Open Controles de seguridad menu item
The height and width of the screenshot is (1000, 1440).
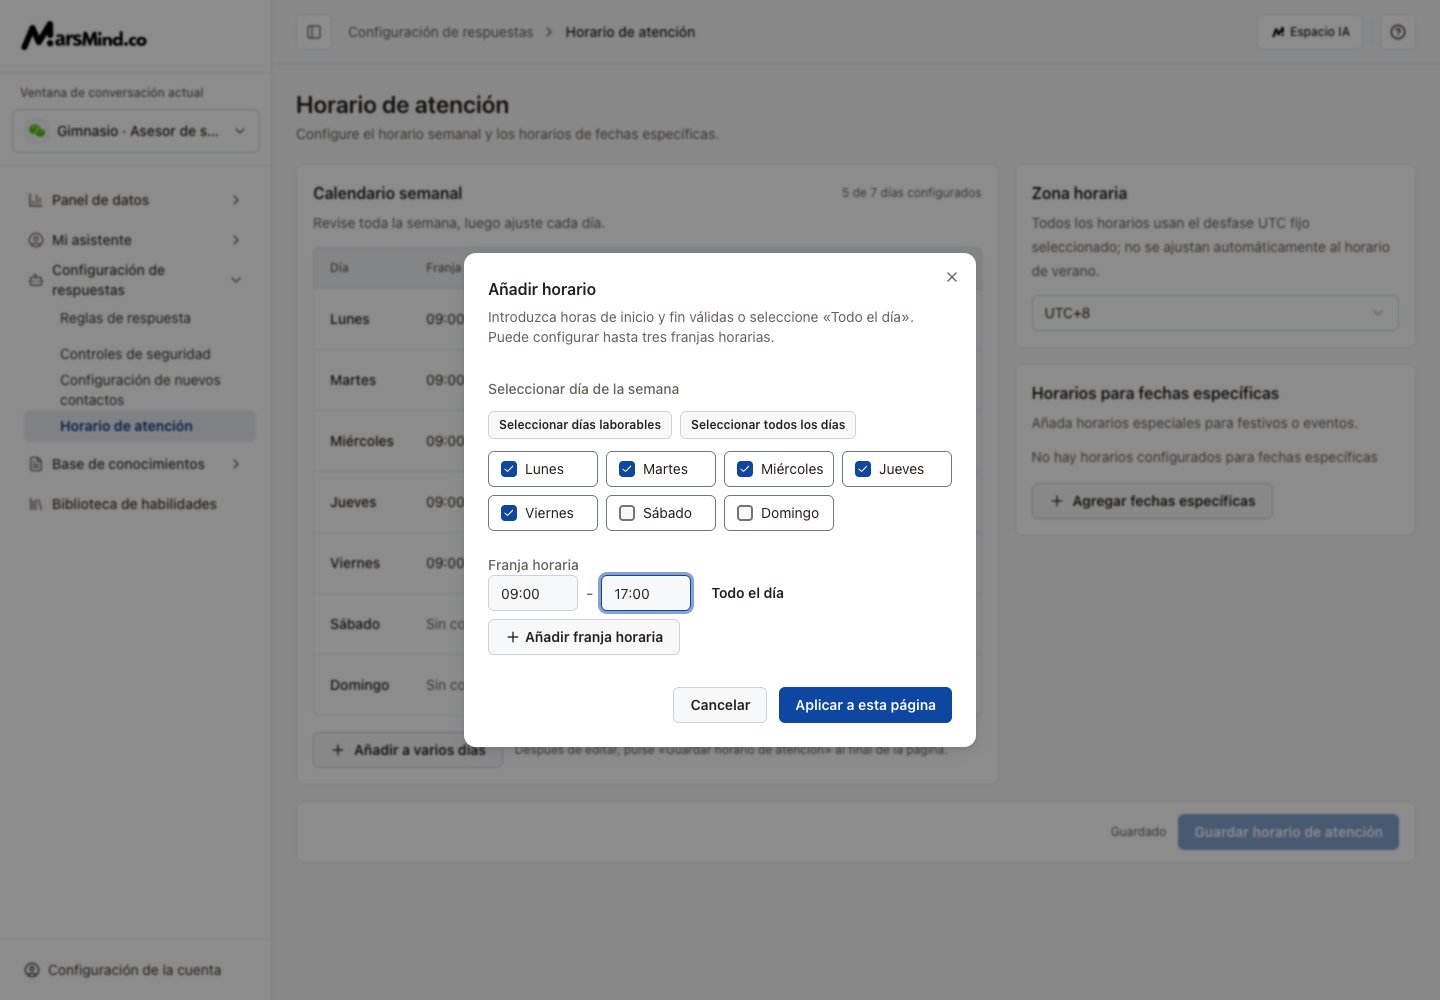135,354
